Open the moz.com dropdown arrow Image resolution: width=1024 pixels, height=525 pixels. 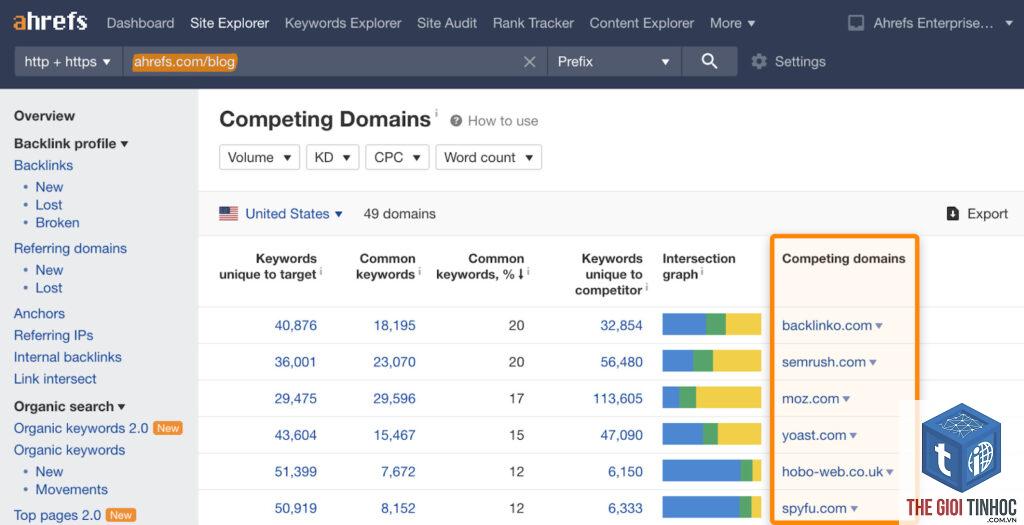[x=846, y=399]
